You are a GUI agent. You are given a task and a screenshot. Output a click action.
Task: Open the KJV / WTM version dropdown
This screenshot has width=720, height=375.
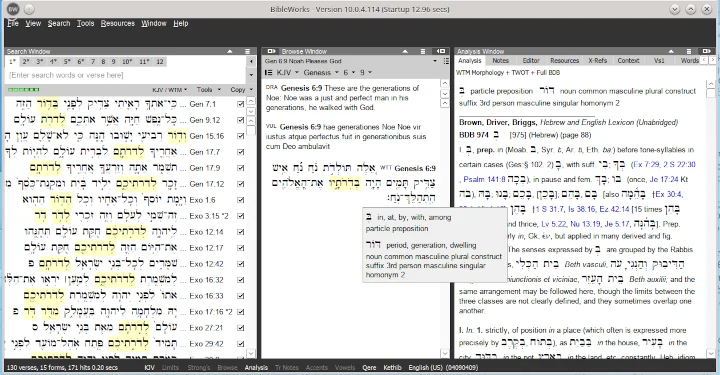click(x=169, y=90)
